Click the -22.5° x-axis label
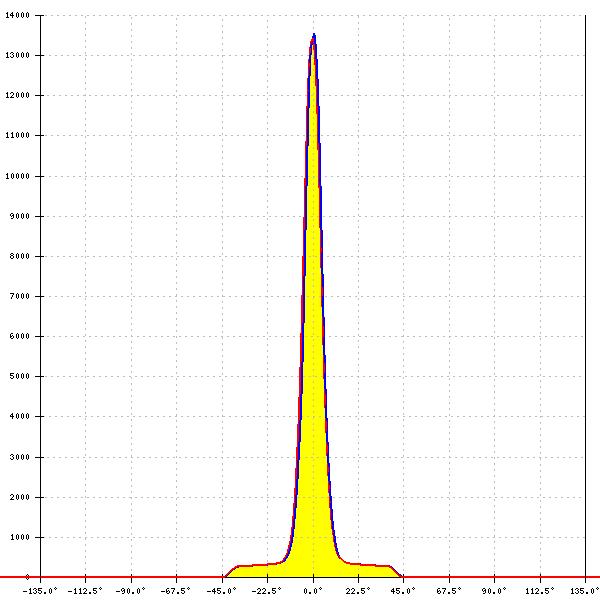The image size is (600, 600). tap(266, 591)
